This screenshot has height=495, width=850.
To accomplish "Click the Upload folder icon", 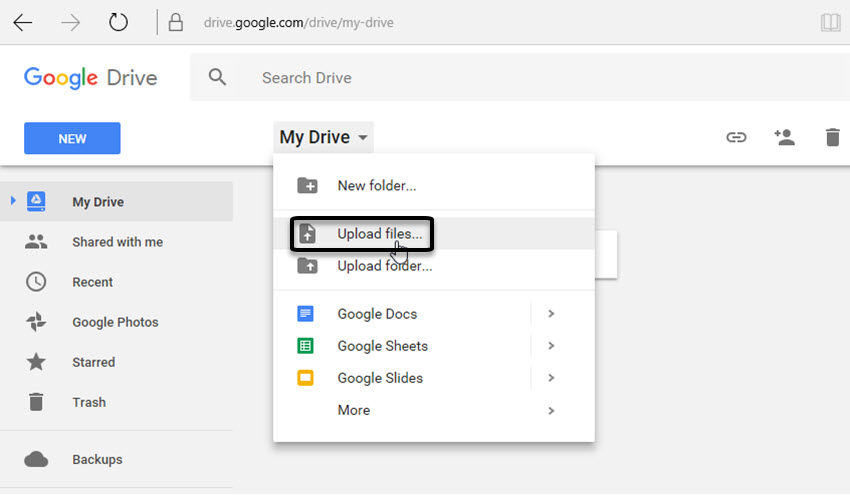I will pyautogui.click(x=307, y=266).
